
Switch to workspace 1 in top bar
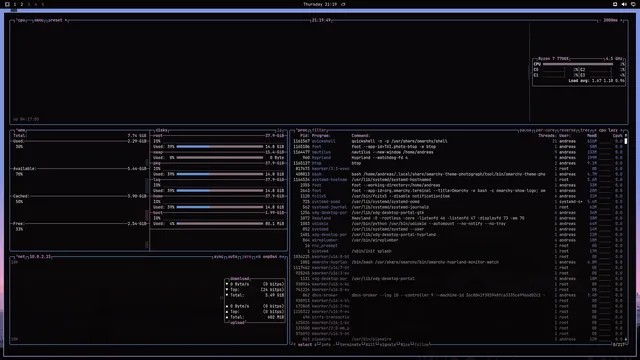pos(15,4)
